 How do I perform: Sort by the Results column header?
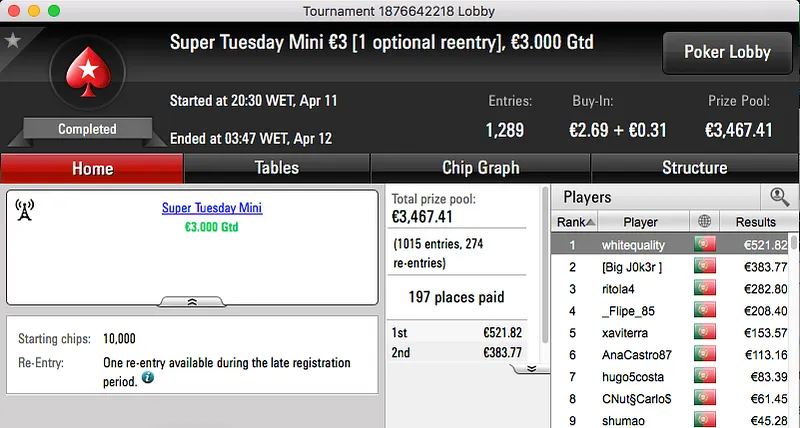coord(755,222)
